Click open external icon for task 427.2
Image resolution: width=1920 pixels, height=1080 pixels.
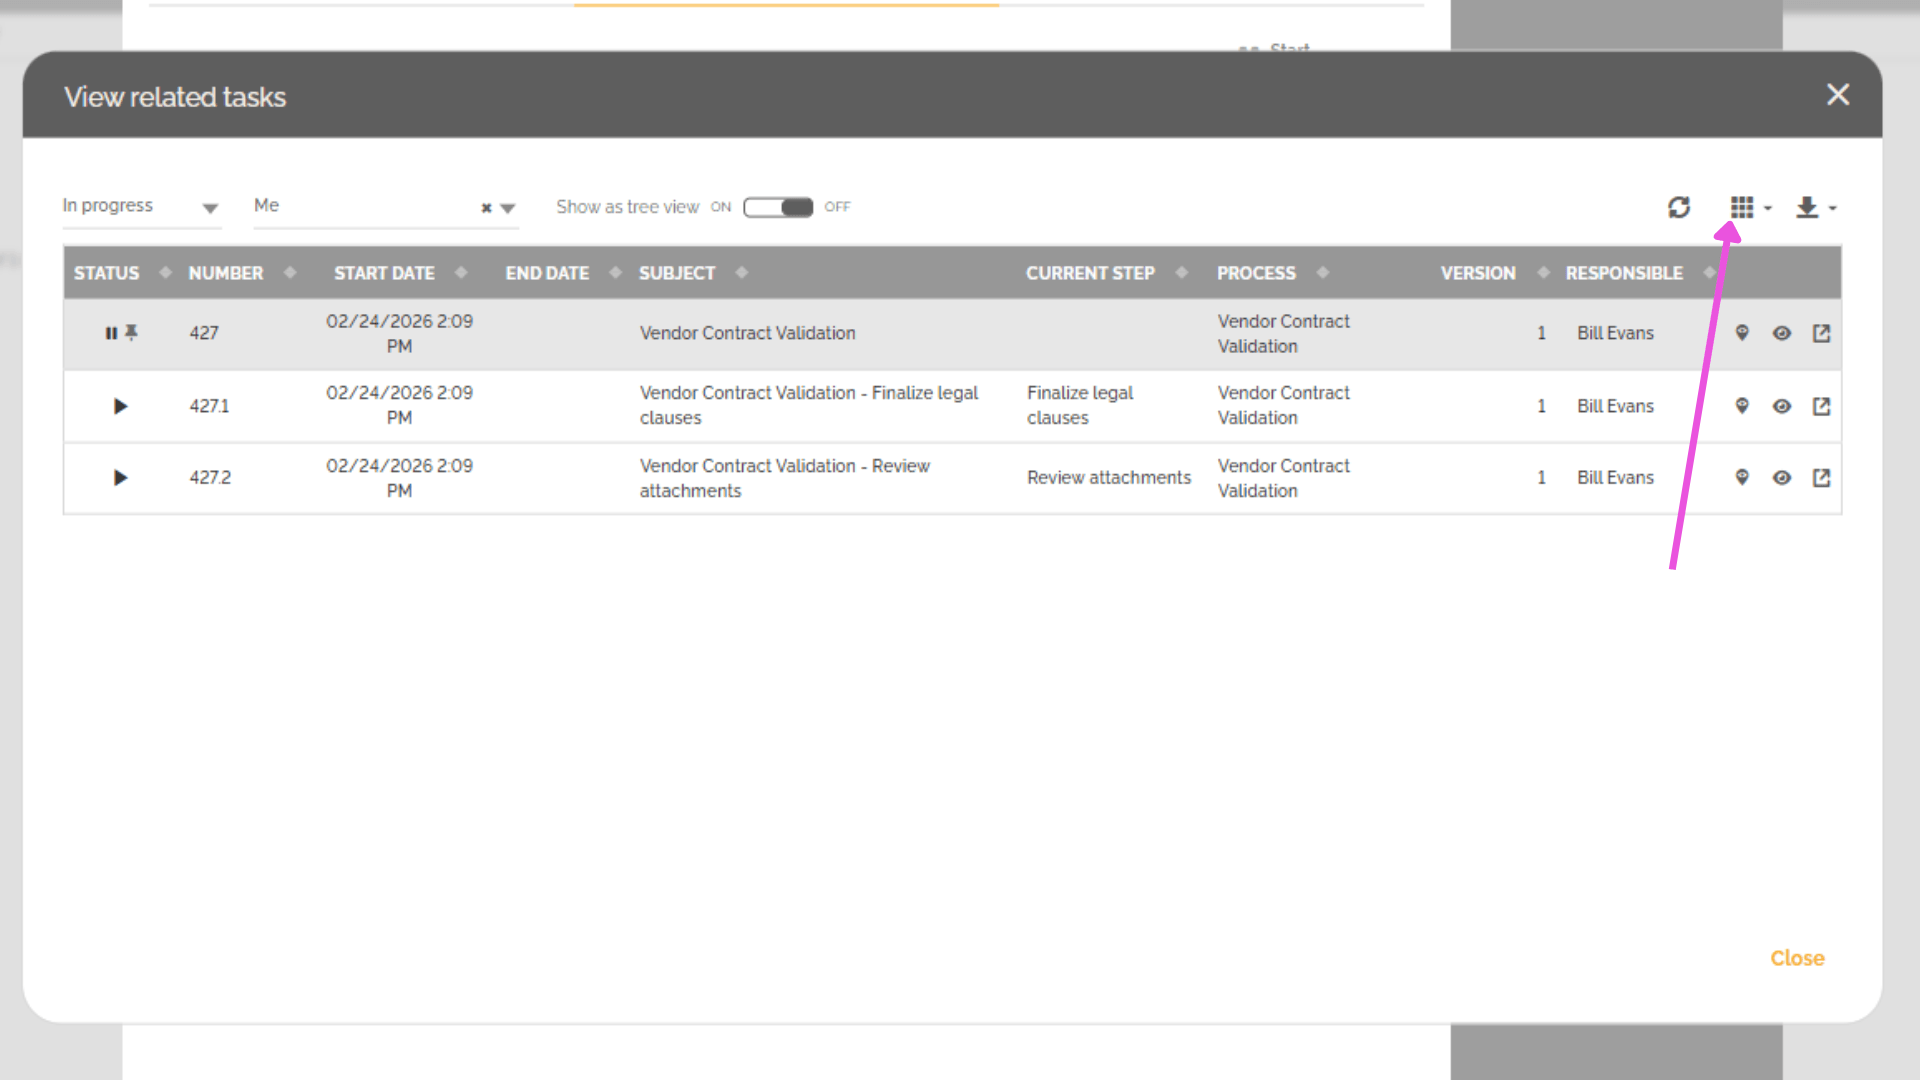point(1821,478)
